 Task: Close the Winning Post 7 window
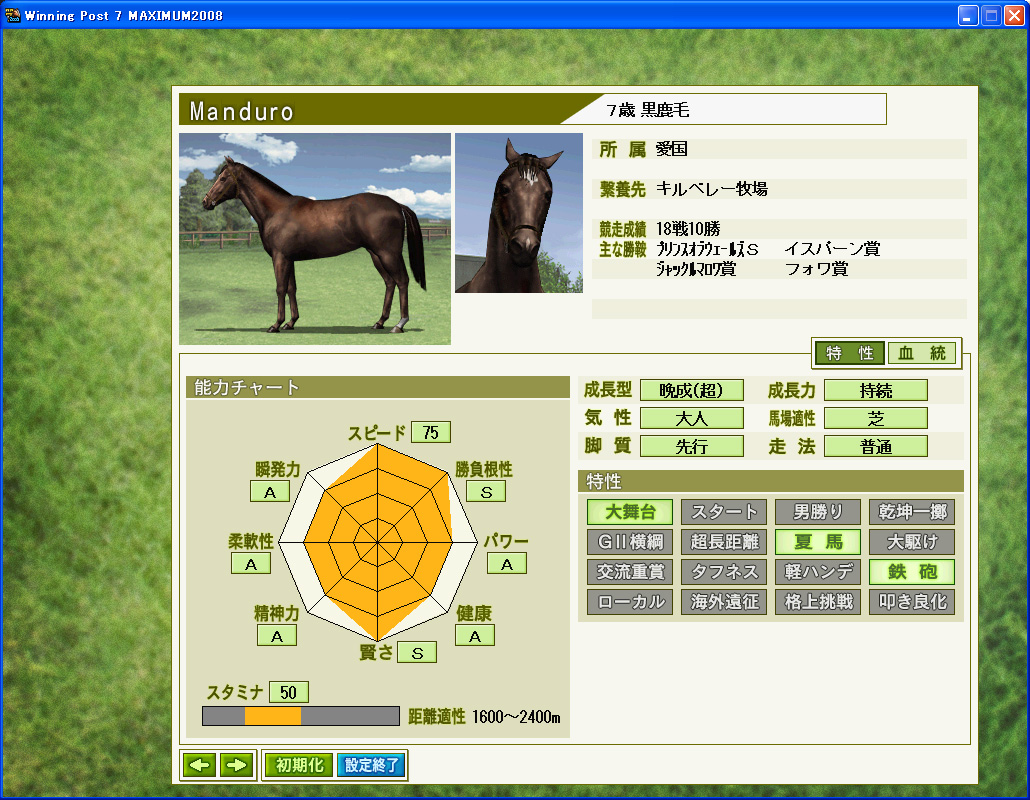pos(1015,15)
